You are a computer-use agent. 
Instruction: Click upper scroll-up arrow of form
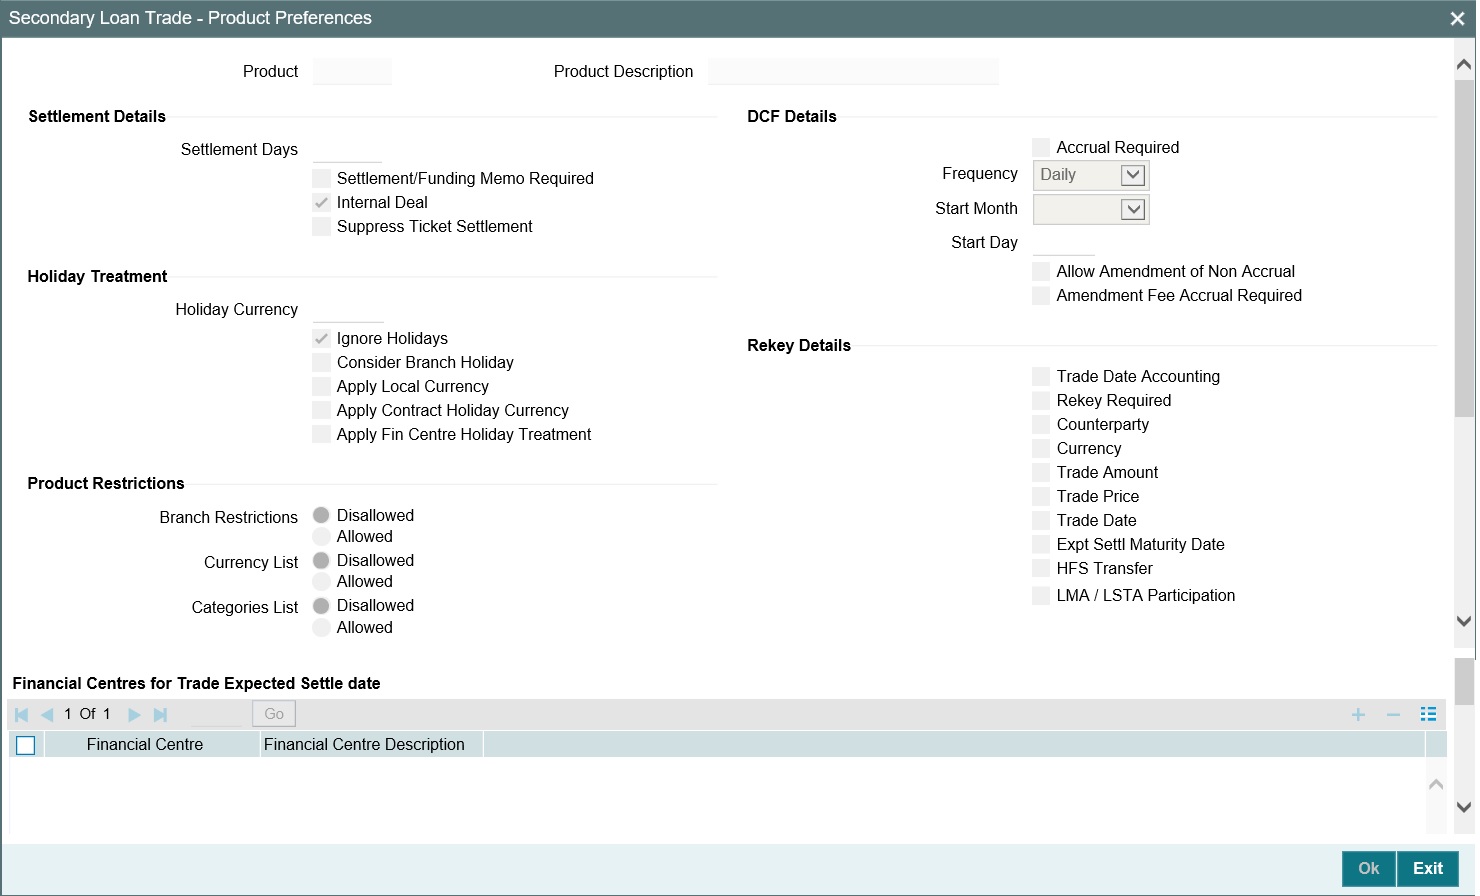pyautogui.click(x=1464, y=65)
